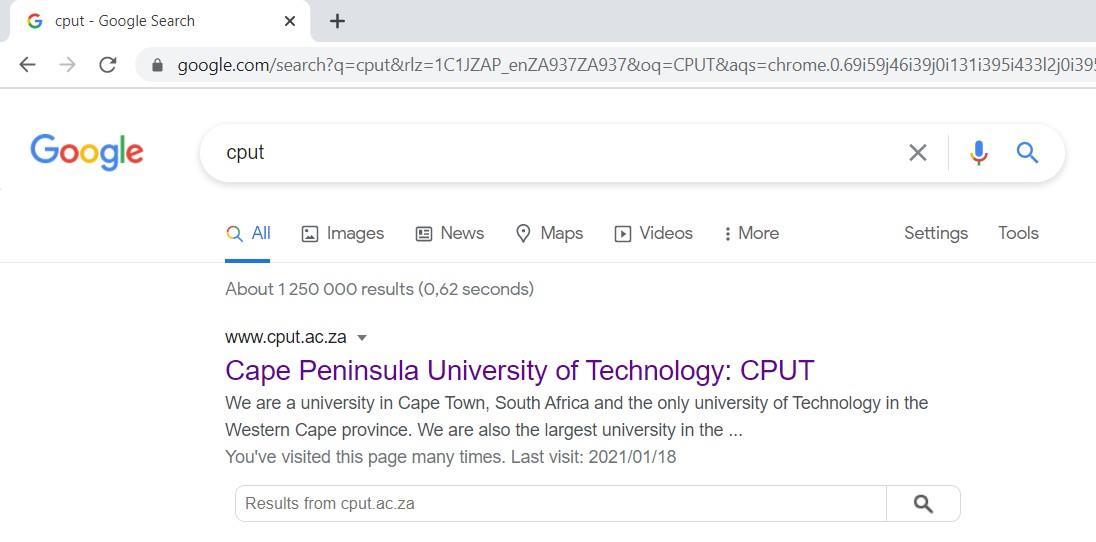The height and width of the screenshot is (542, 1096).
Task: Open the Tools options
Action: [1018, 233]
